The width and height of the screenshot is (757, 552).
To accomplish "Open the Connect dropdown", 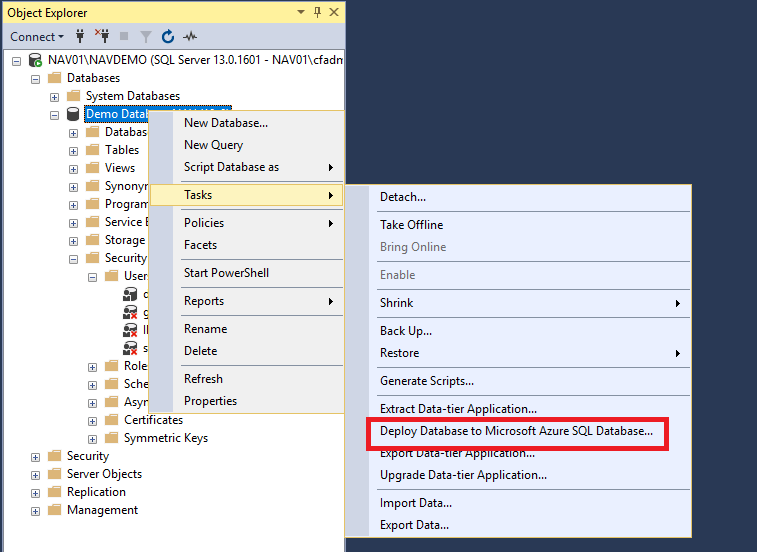I will pyautogui.click(x=36, y=37).
